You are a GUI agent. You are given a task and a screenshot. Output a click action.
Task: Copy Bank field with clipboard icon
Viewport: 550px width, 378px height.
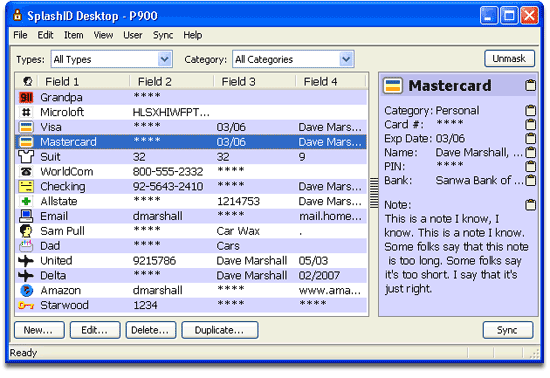pos(530,180)
